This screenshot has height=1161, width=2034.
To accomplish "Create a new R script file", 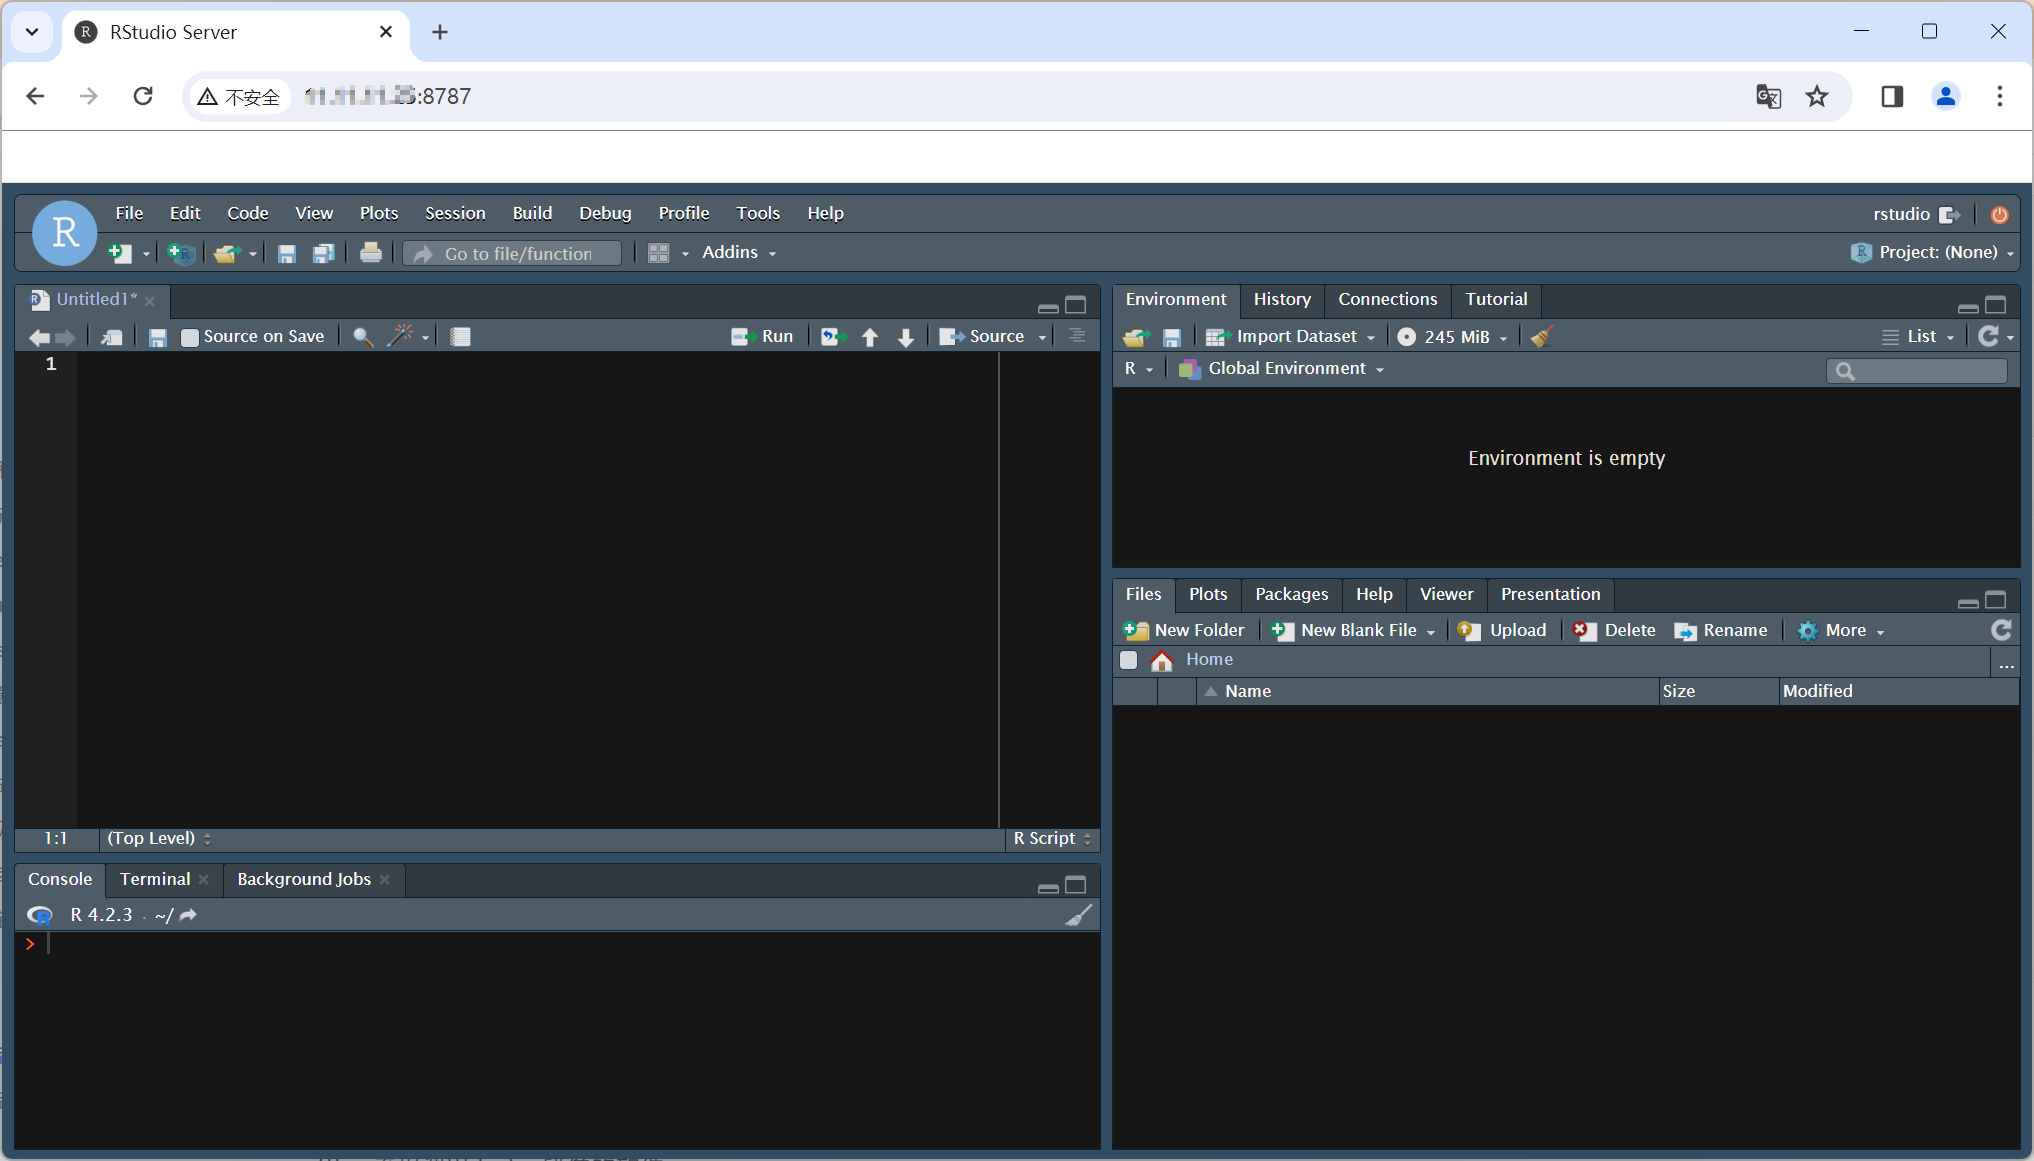I will (x=120, y=253).
